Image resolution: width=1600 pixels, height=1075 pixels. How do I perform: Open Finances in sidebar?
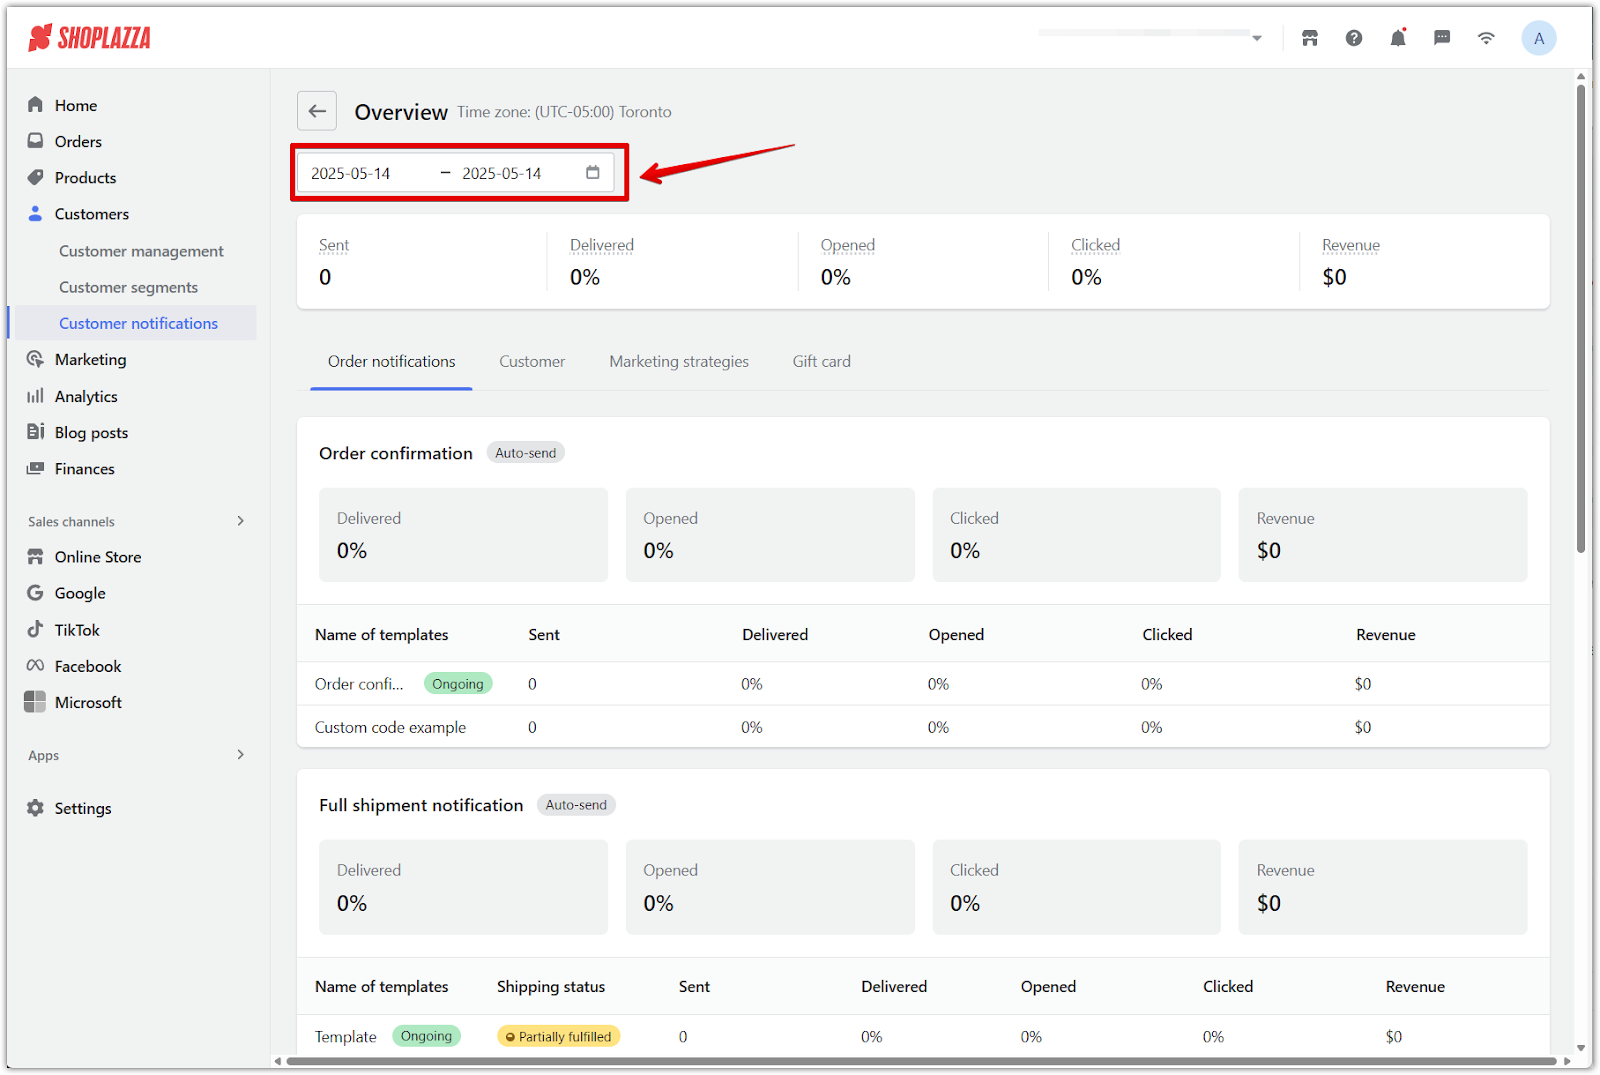pyautogui.click(x=84, y=468)
